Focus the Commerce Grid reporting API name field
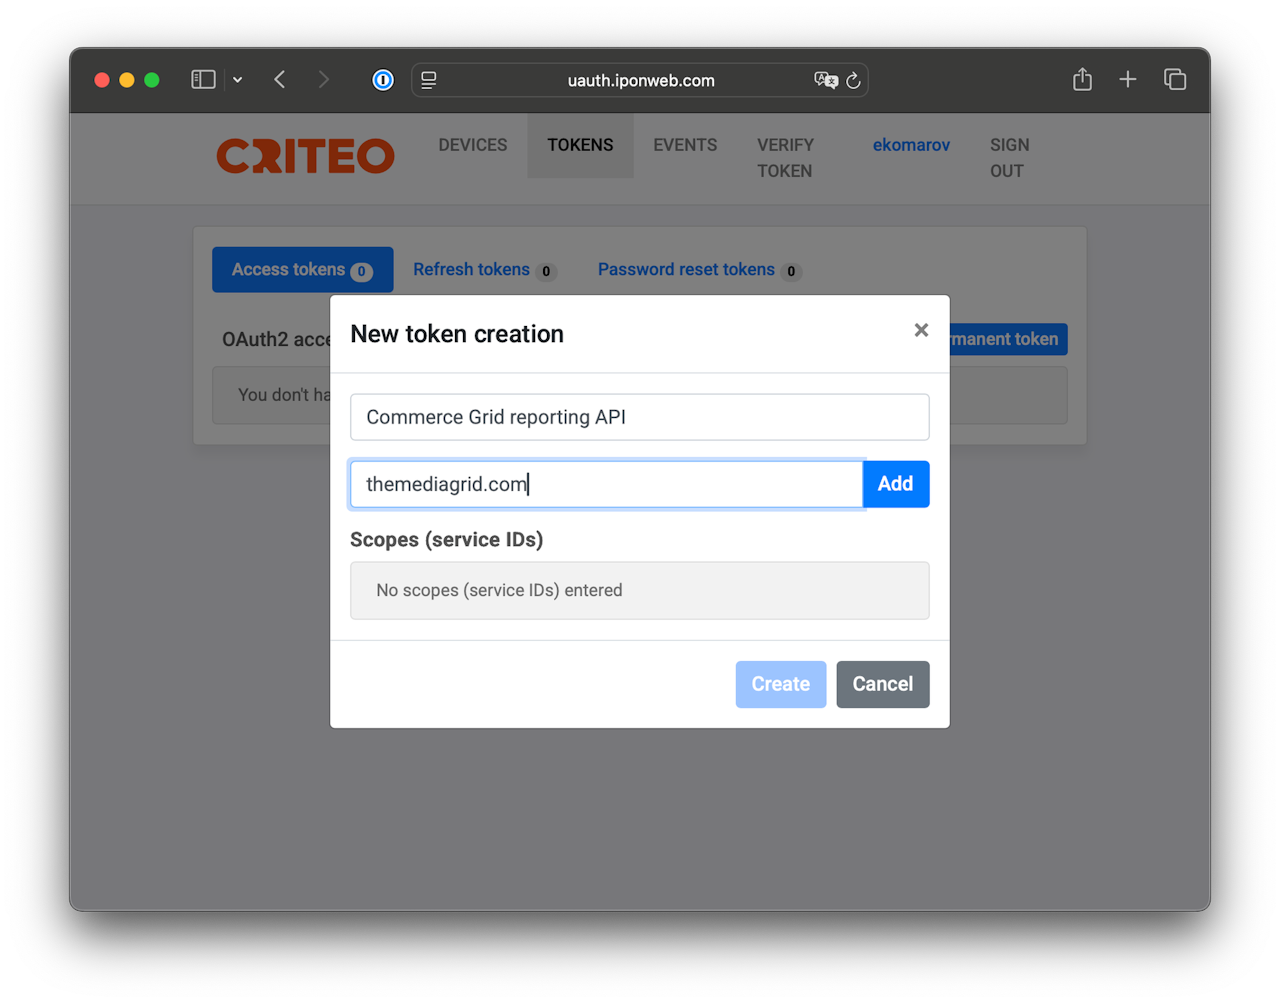Viewport: 1280px width, 1003px height. 640,417
